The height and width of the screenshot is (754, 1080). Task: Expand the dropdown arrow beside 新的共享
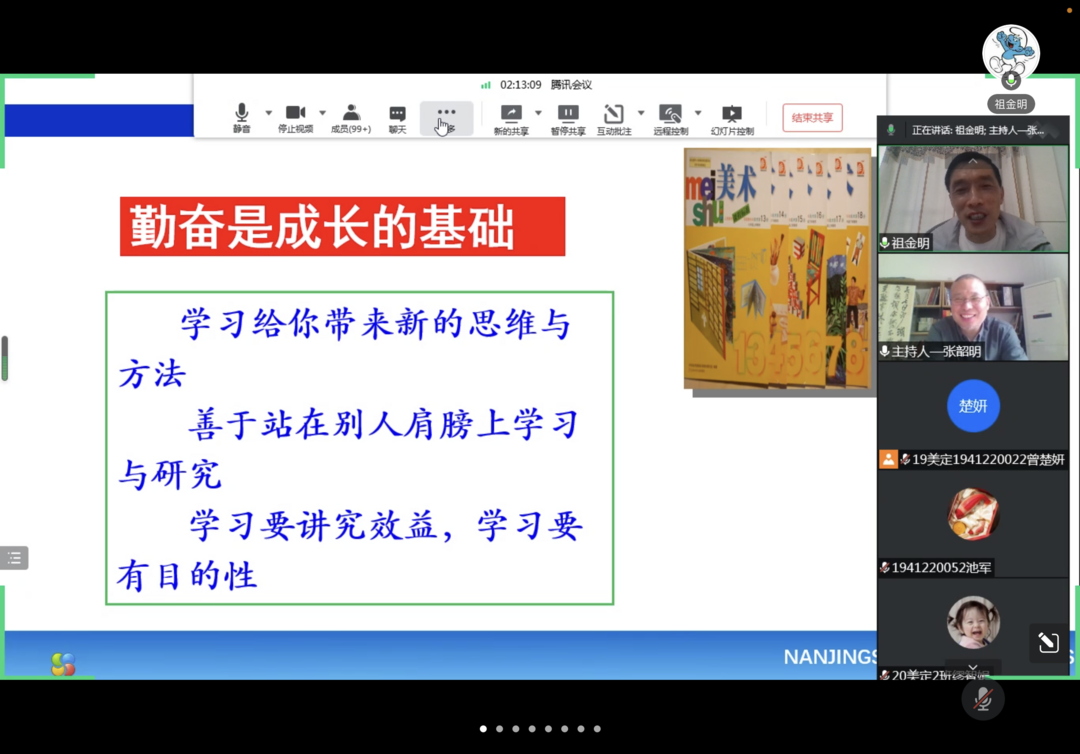click(538, 113)
